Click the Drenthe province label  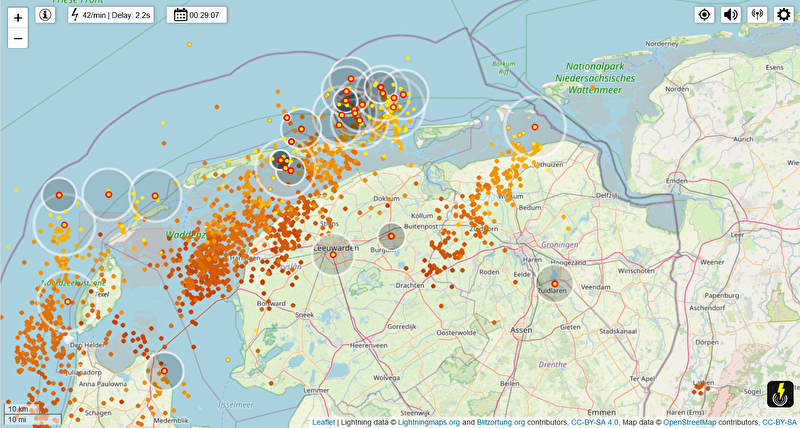[553, 365]
